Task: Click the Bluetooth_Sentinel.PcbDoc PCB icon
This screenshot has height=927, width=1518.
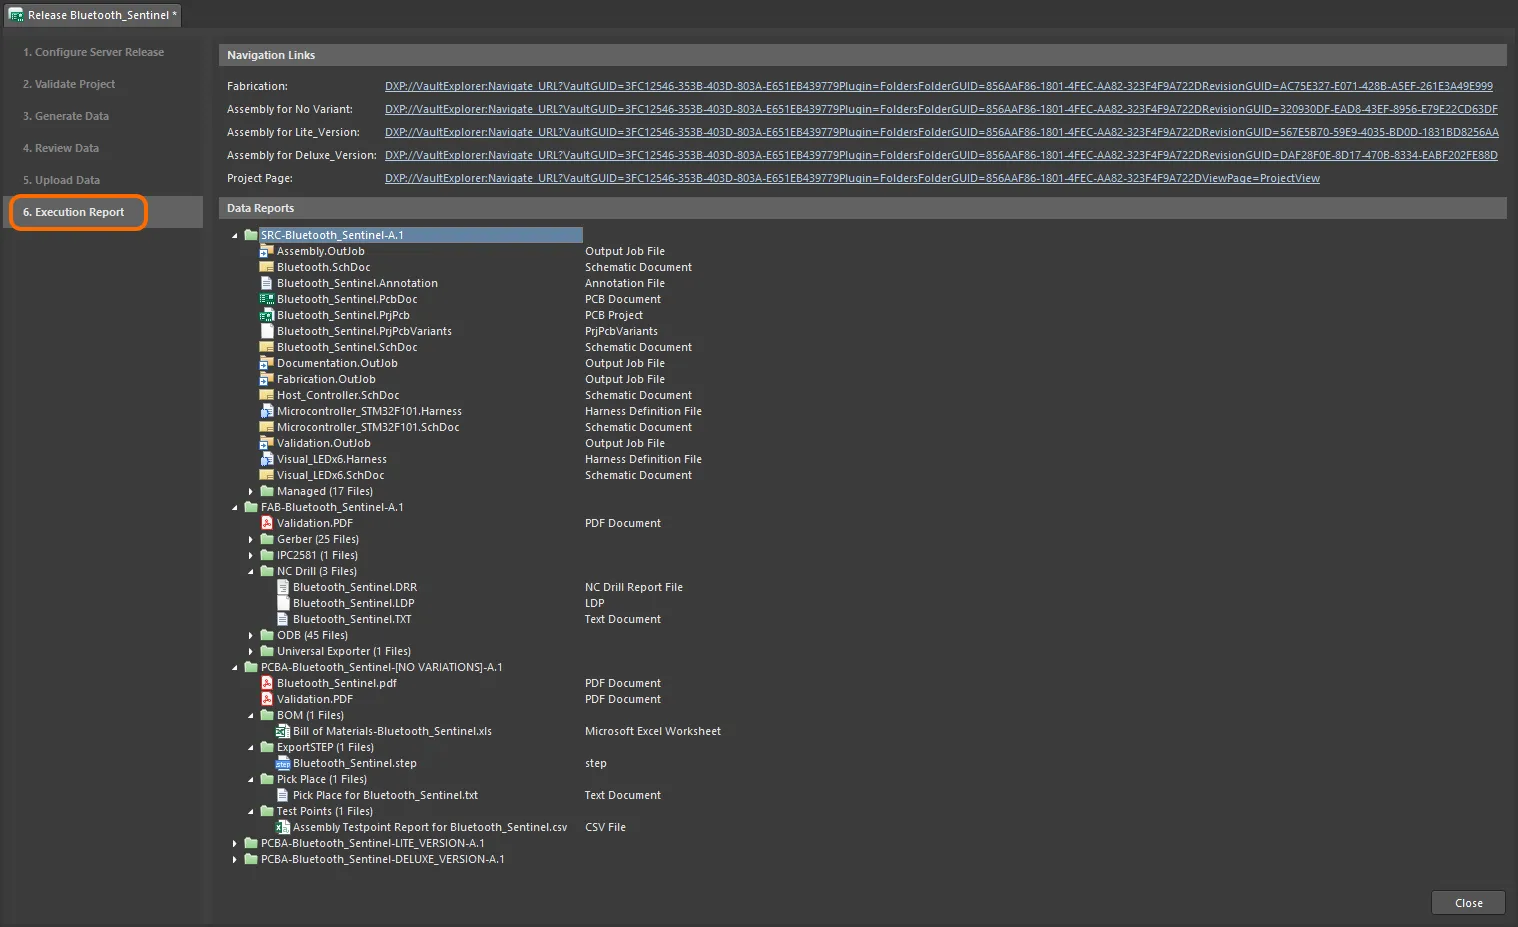Action: pos(266,299)
